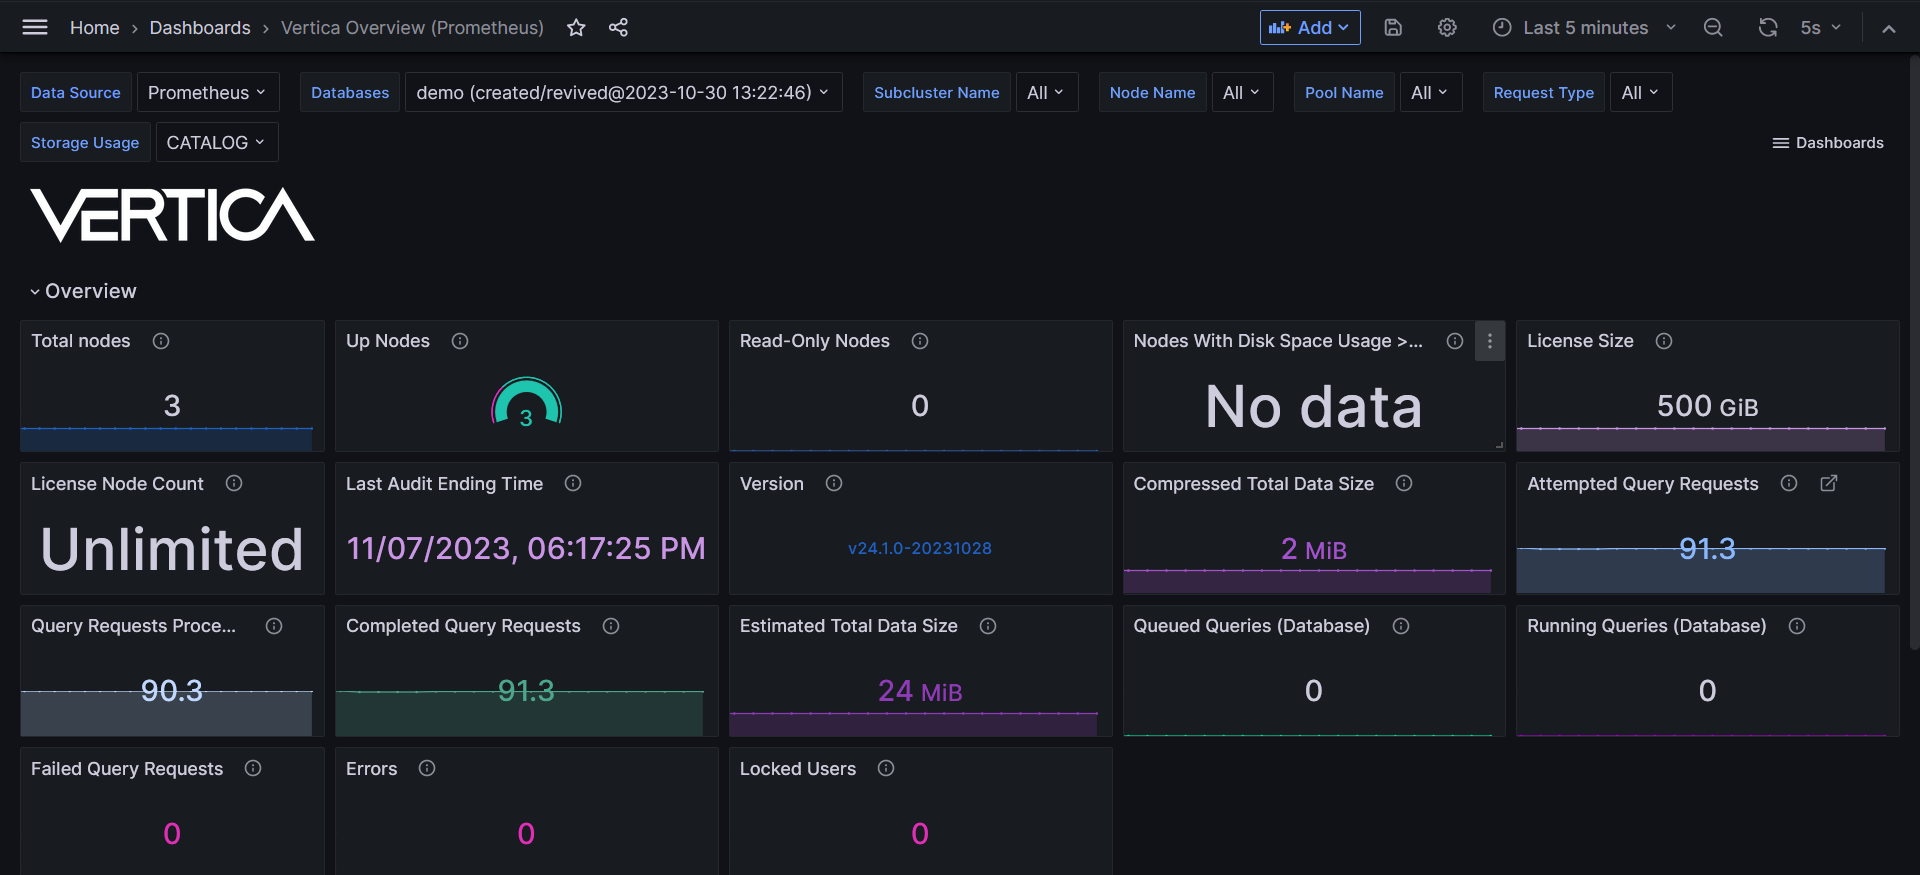Open the Prometheus data source dropdown
1920x875 pixels.
click(x=207, y=92)
